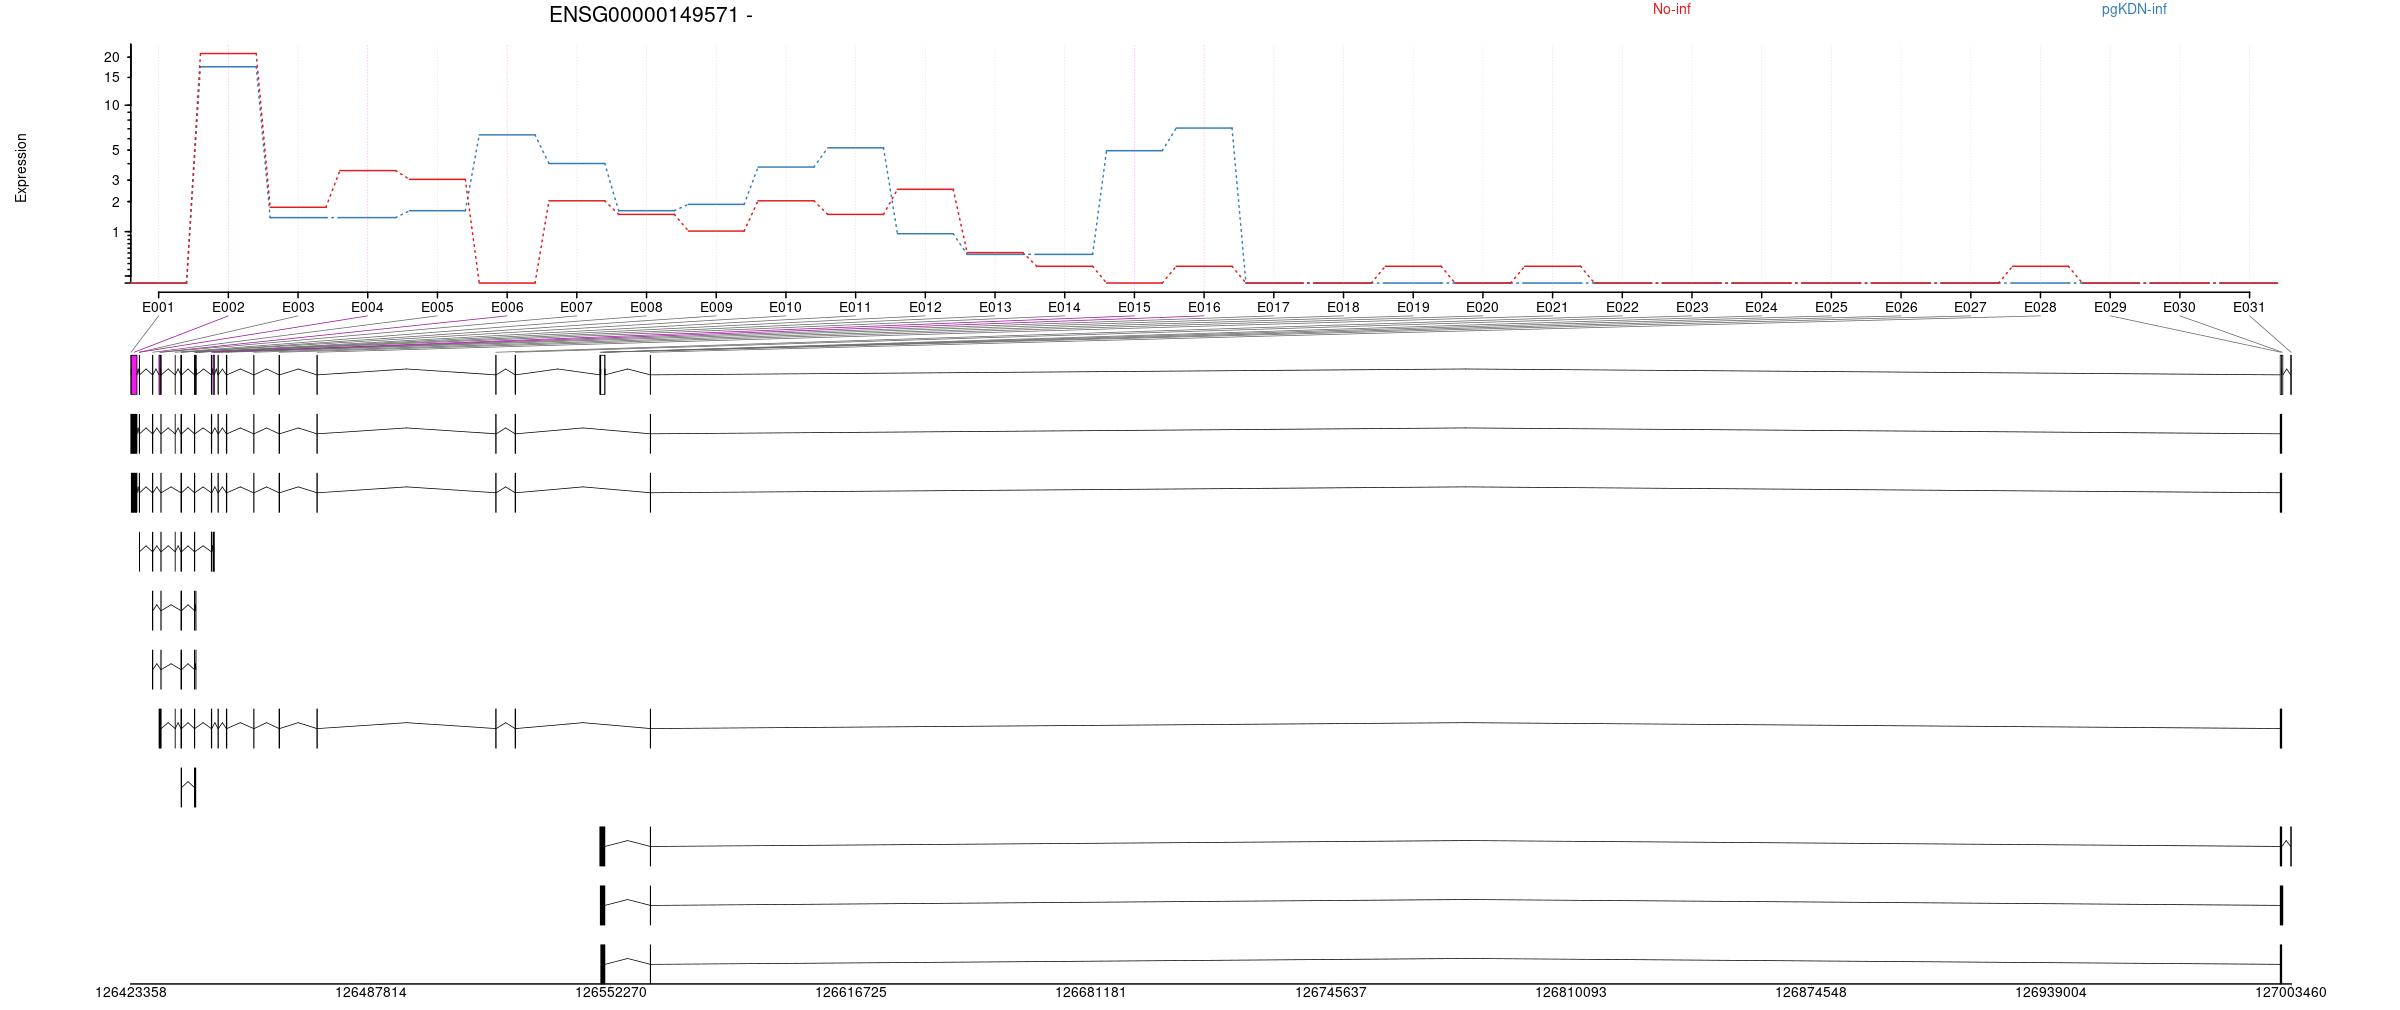Click y-axis tick value 15
The height and width of the screenshot is (1010, 2400).
click(111, 77)
